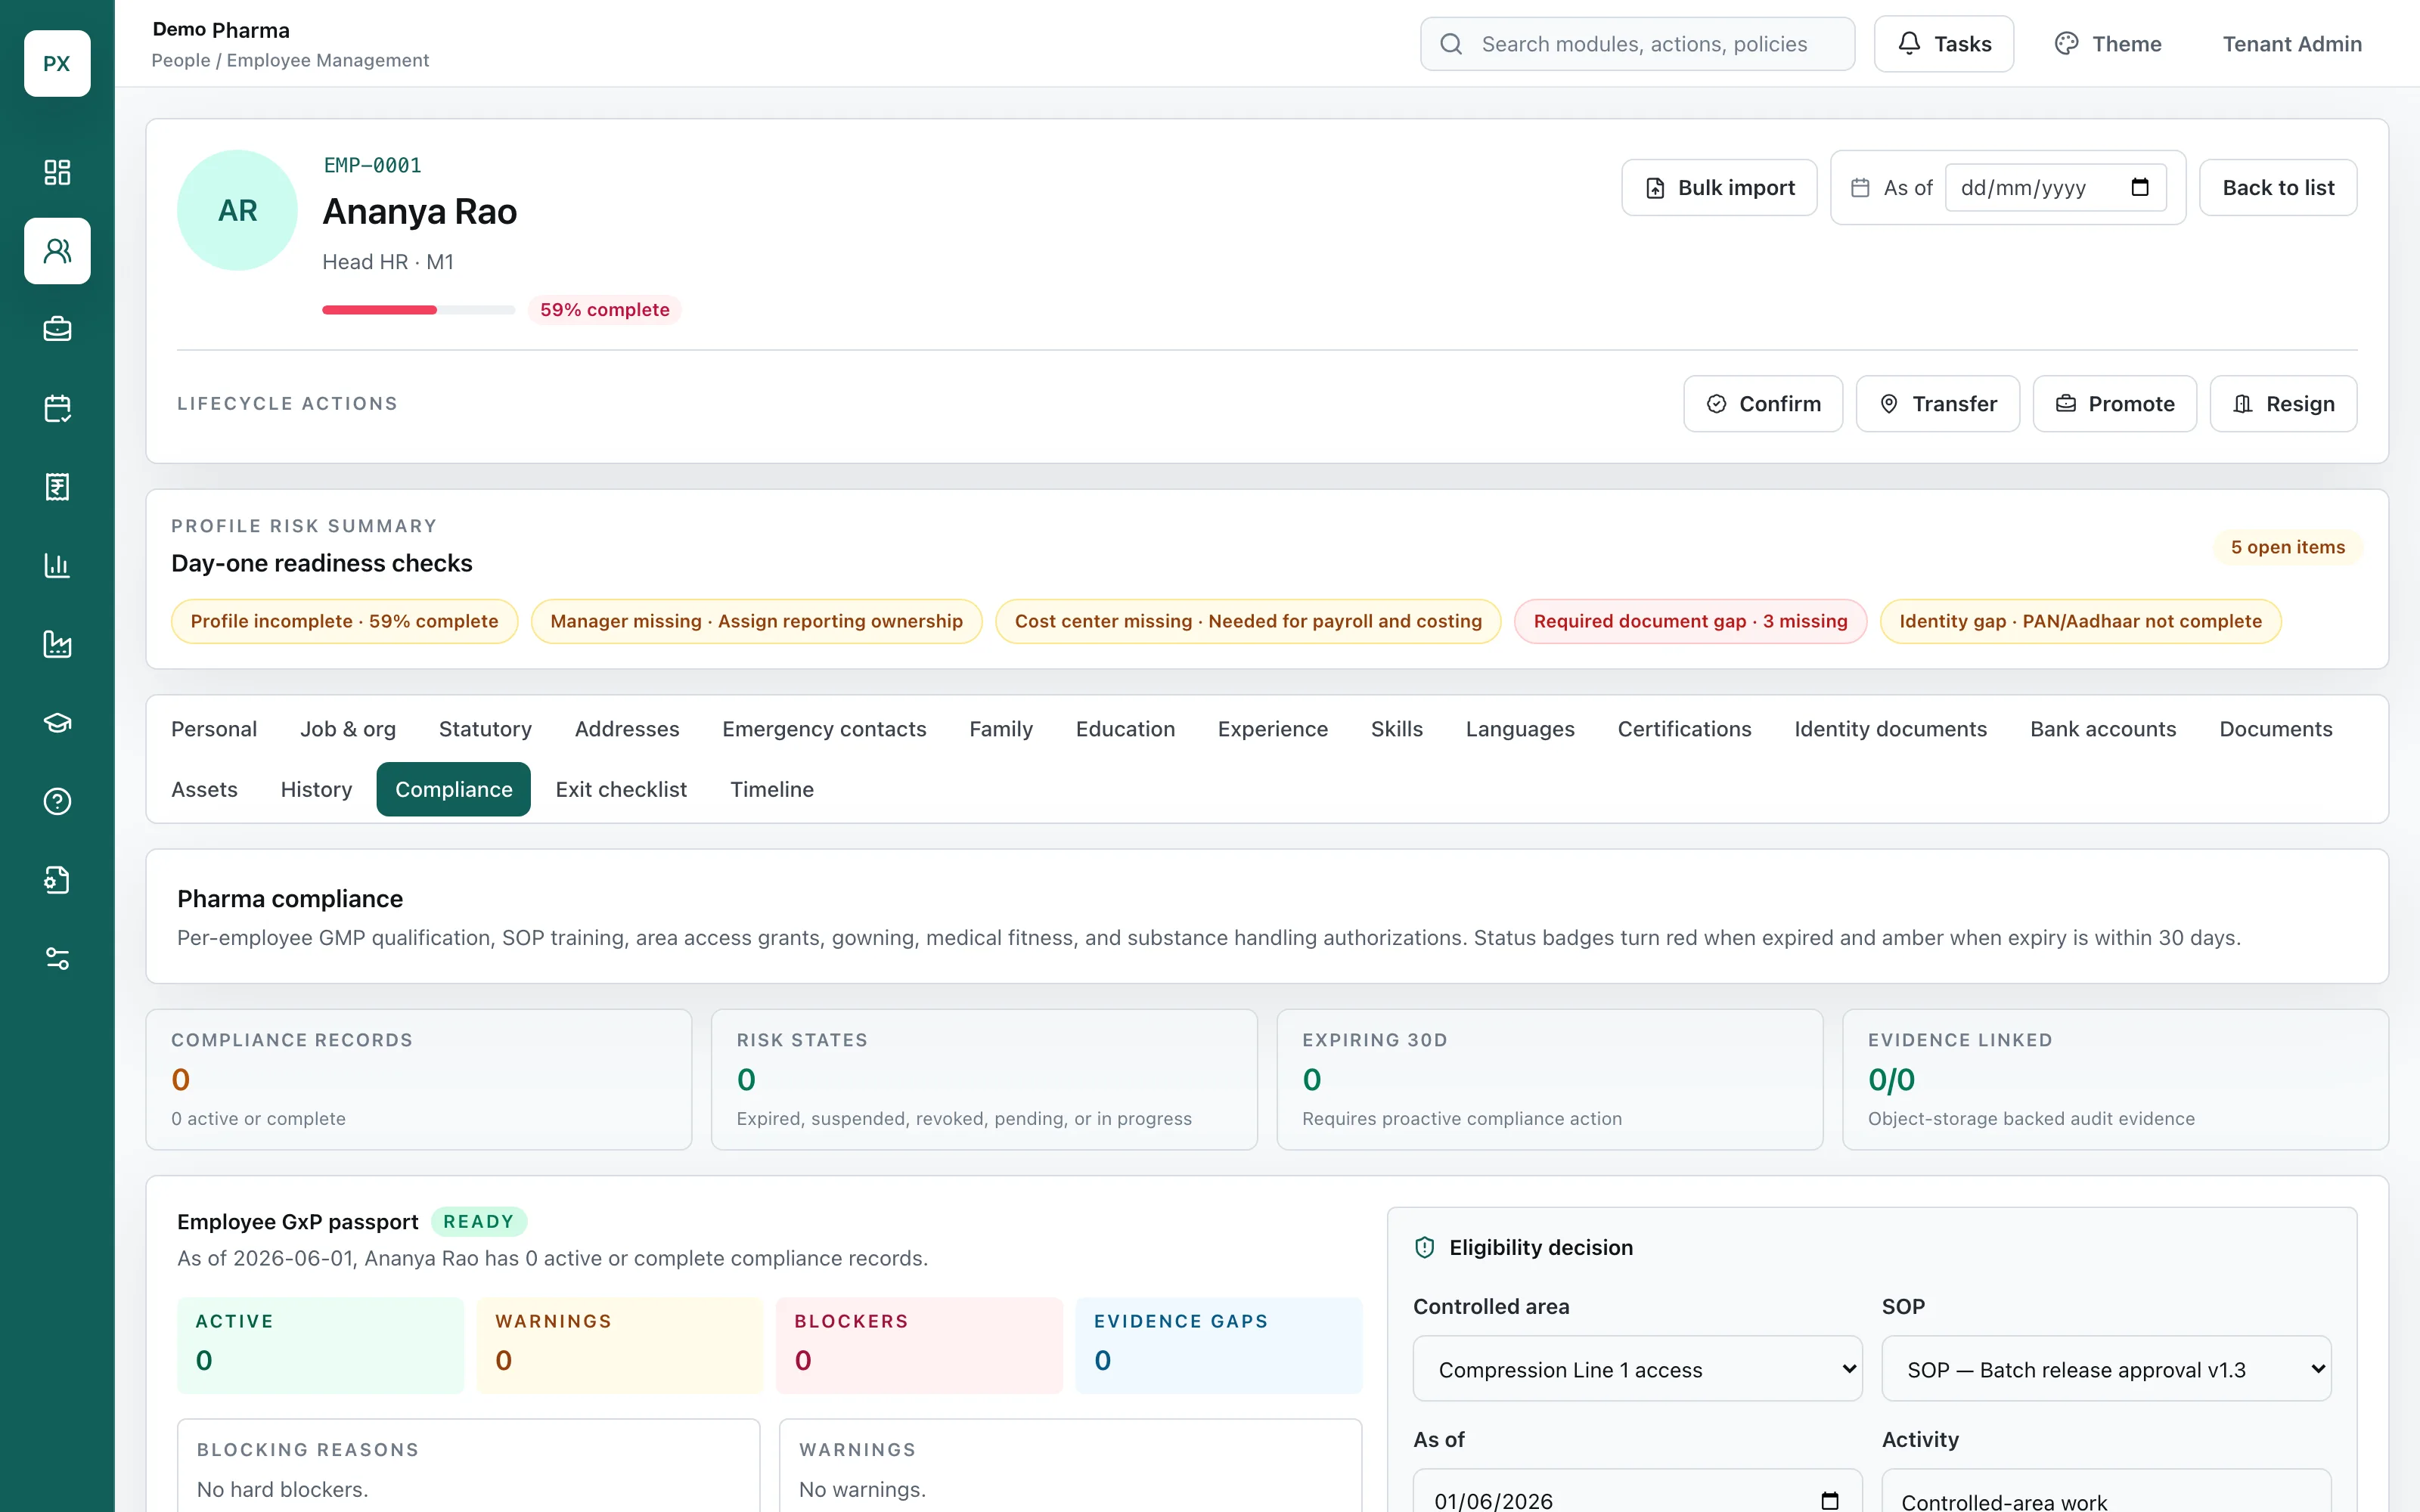Open the Tenant Admin menu

click(2292, 44)
